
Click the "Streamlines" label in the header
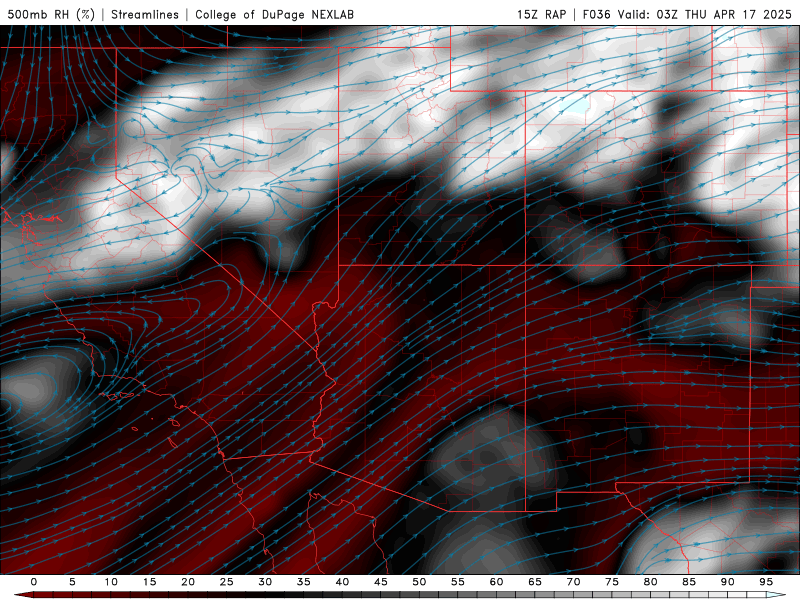pyautogui.click(x=145, y=14)
